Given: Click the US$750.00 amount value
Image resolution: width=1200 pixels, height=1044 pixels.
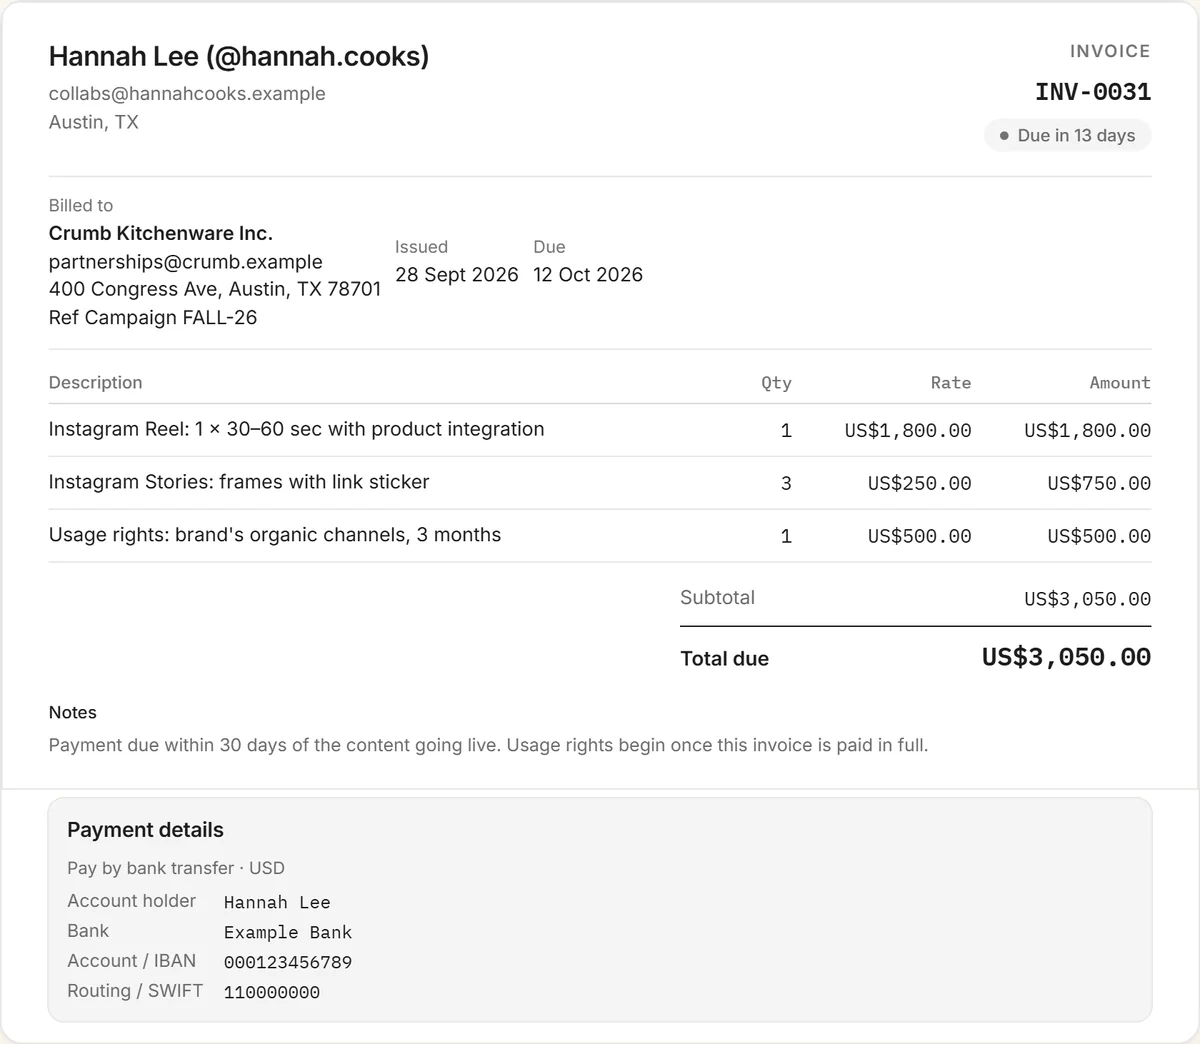Looking at the screenshot, I should (1099, 484).
